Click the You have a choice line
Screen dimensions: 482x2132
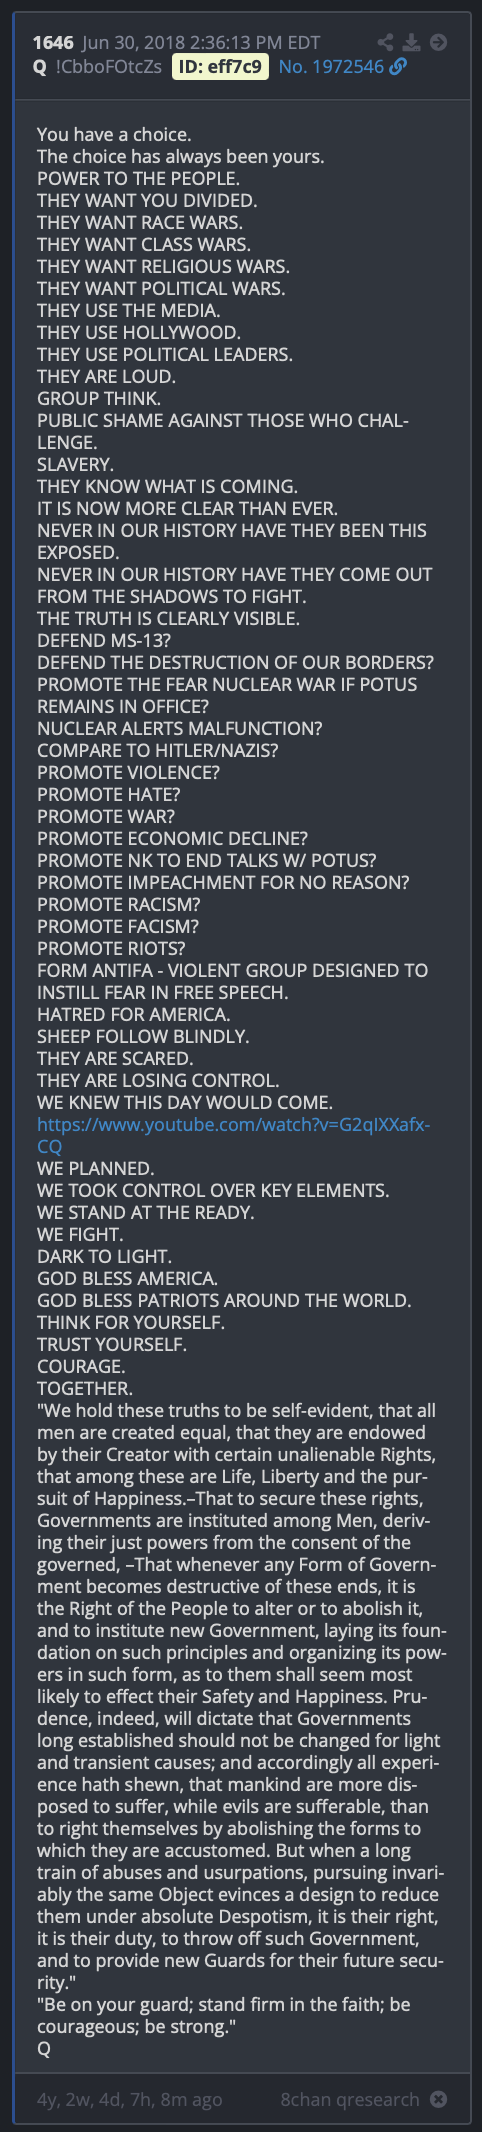114,134
